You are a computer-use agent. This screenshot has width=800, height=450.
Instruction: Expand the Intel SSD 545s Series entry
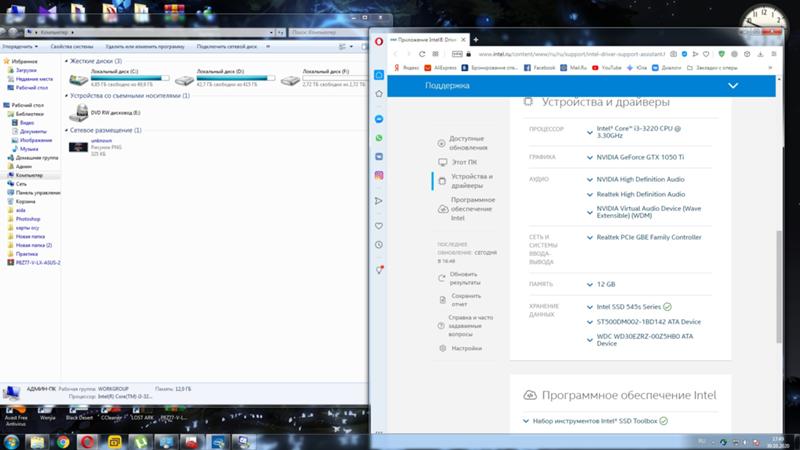point(590,307)
